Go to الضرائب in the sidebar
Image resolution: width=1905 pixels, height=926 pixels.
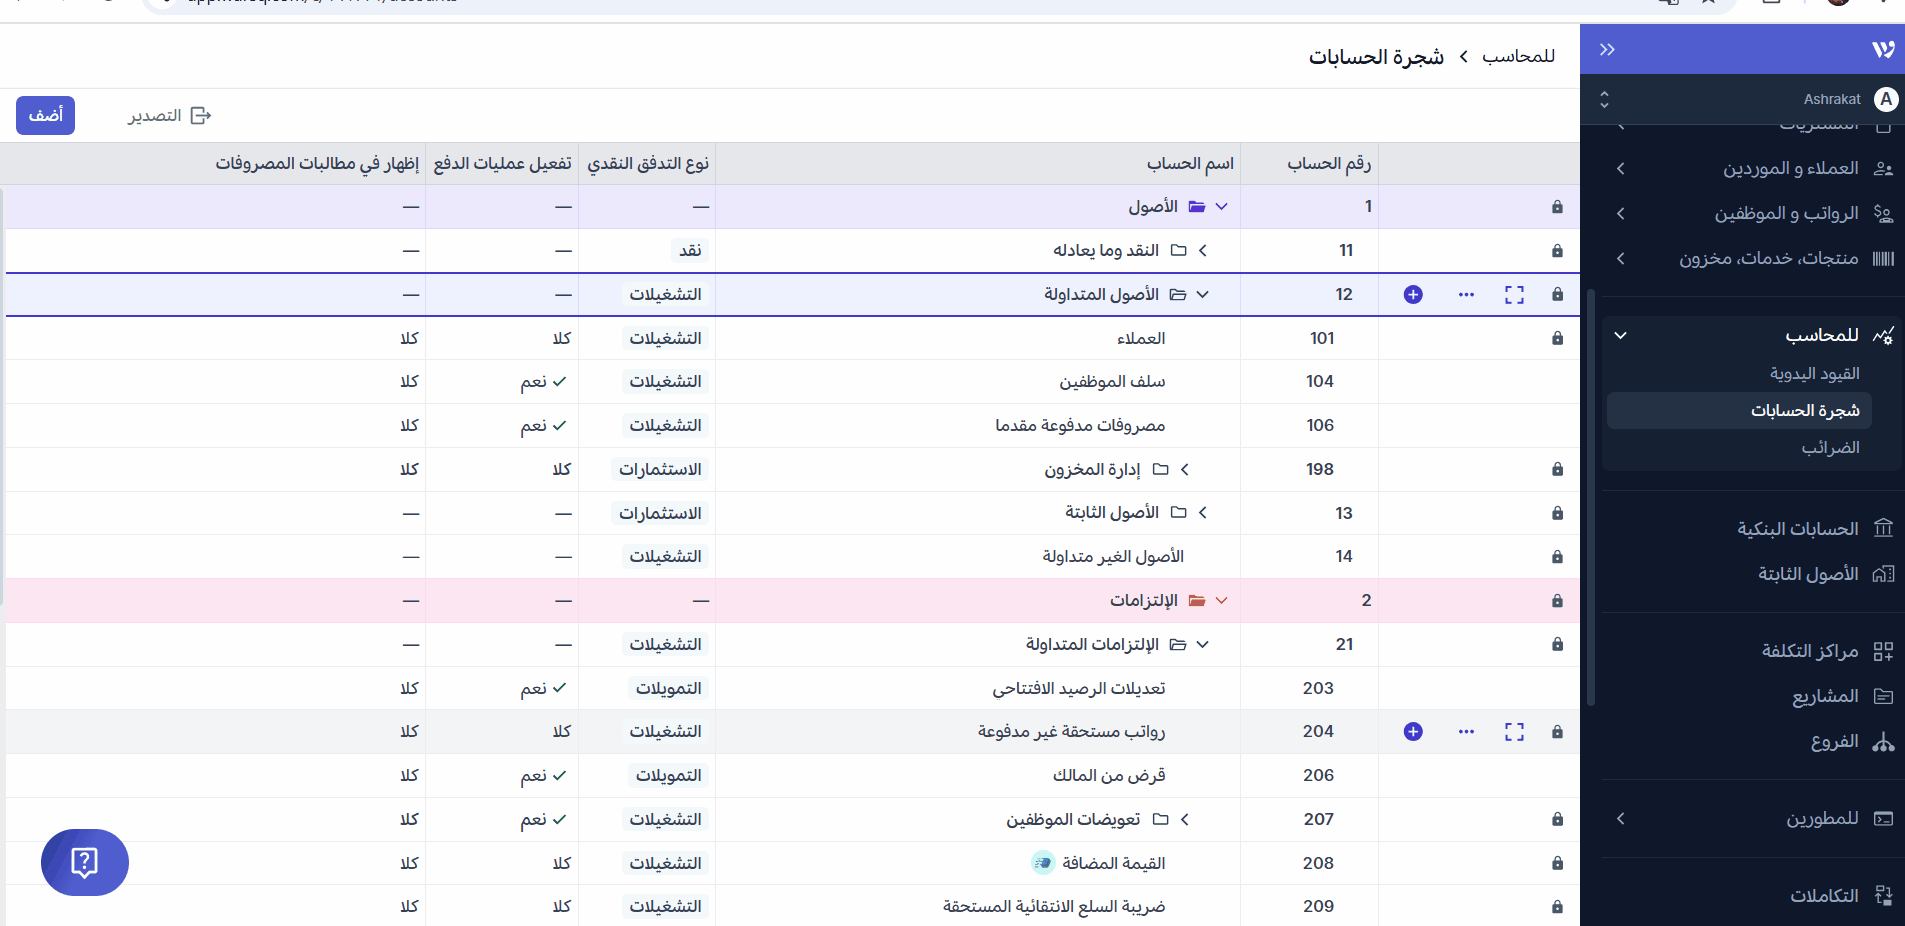(x=1830, y=448)
